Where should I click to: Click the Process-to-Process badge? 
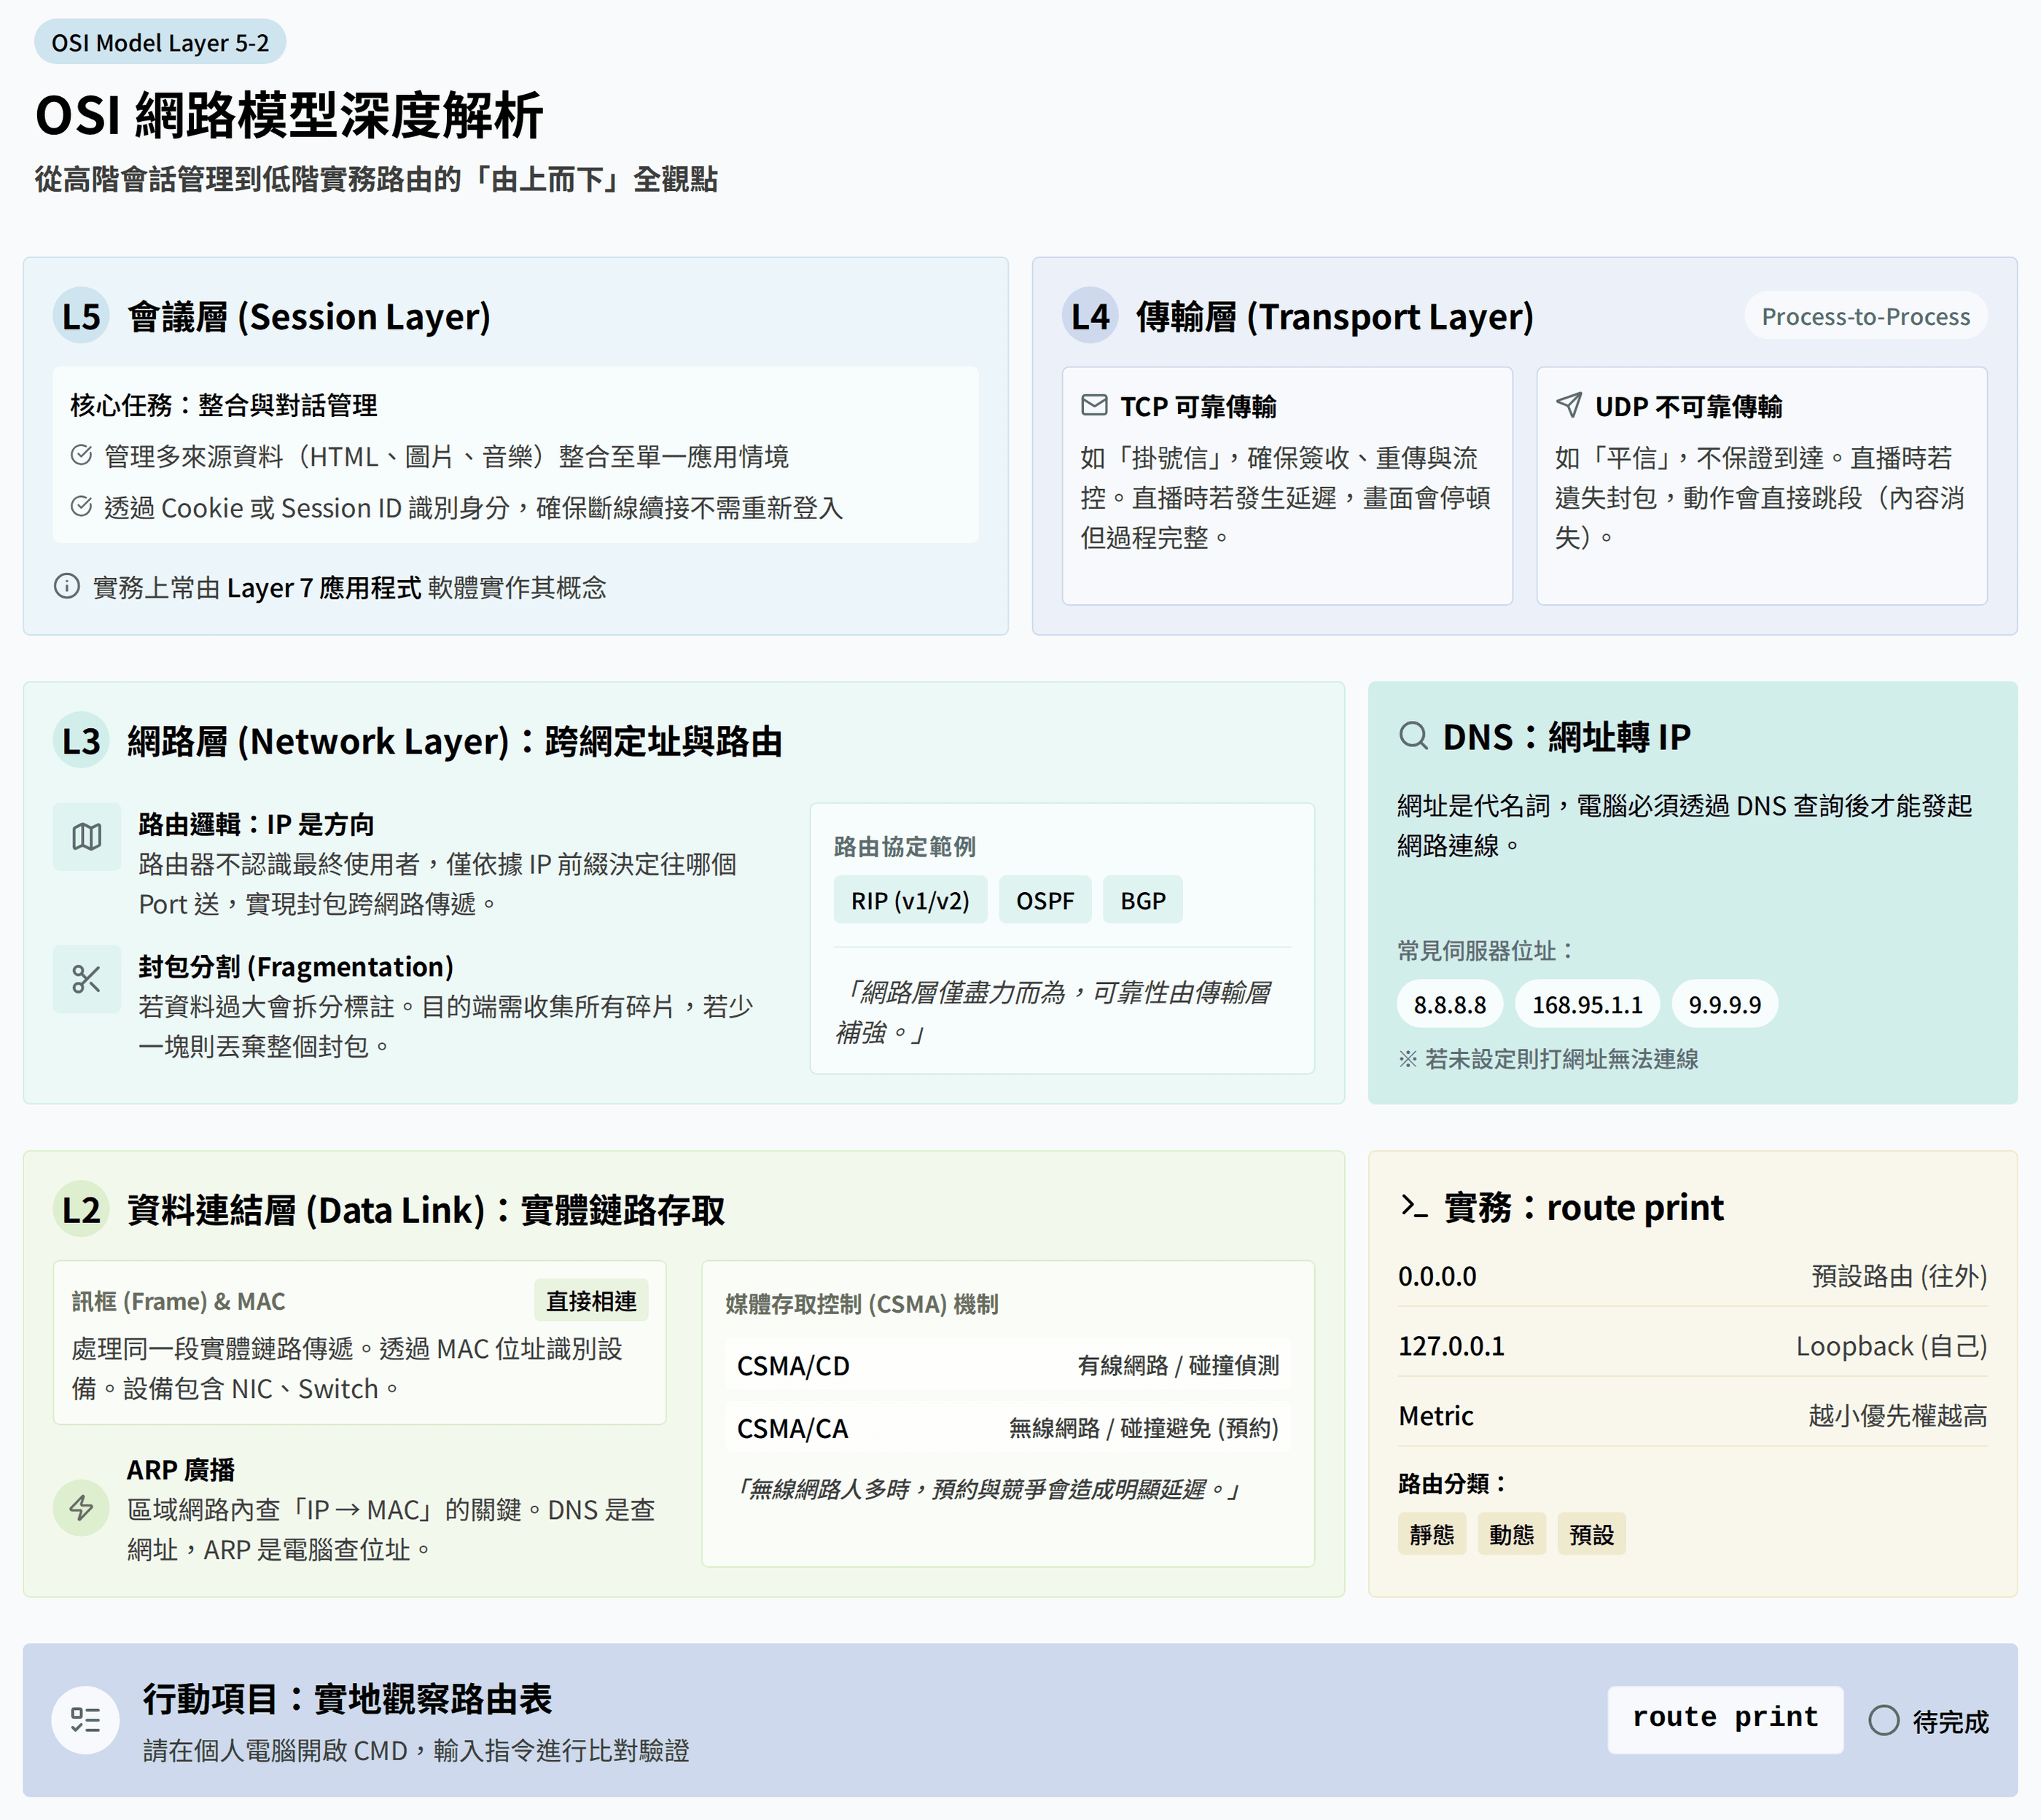pos(1865,316)
